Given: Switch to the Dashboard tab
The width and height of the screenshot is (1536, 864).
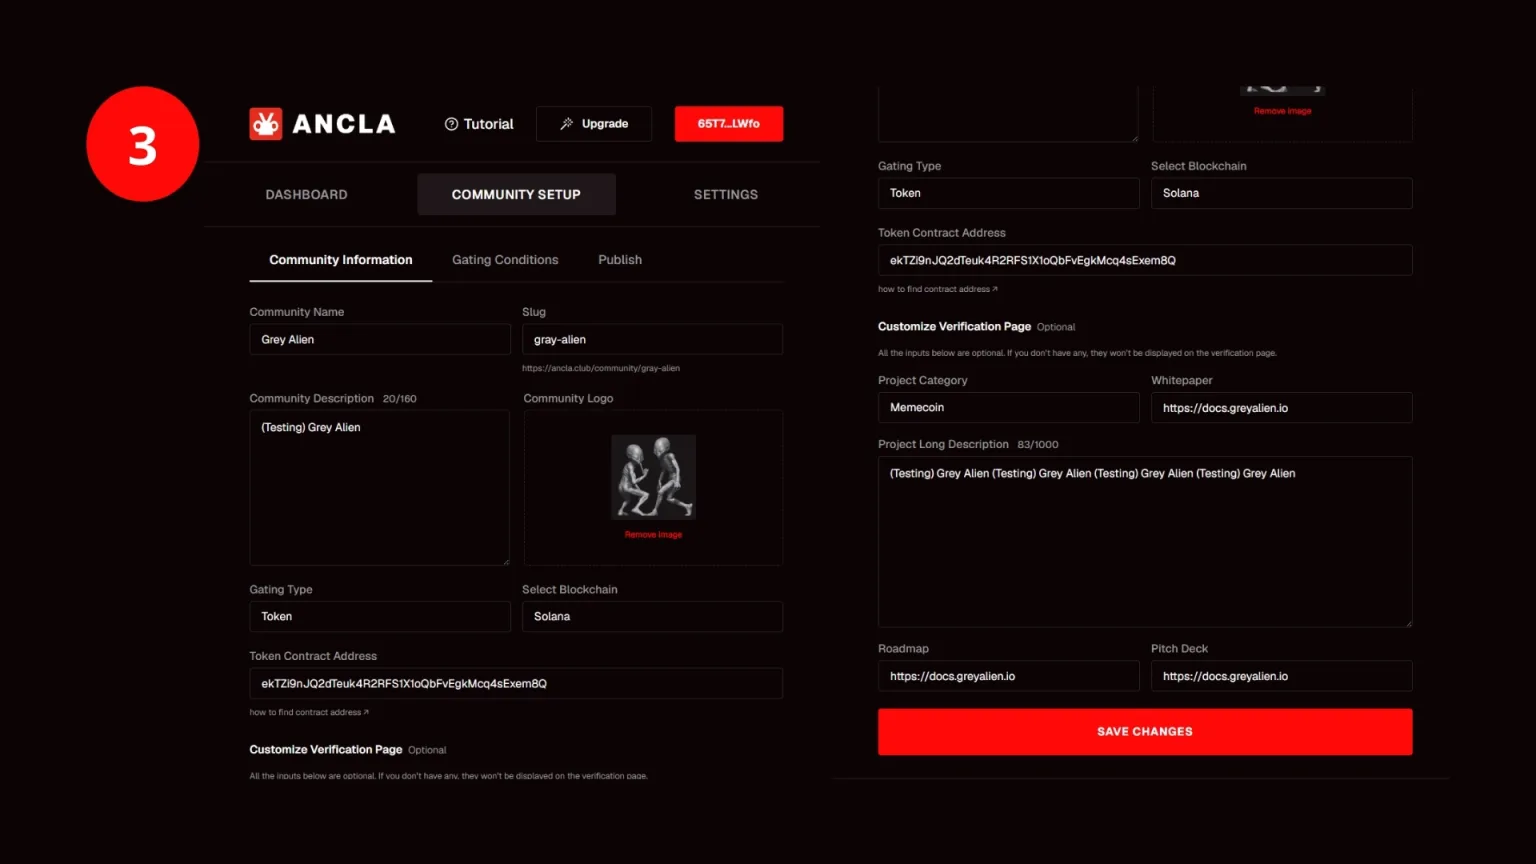Looking at the screenshot, I should click(x=306, y=194).
